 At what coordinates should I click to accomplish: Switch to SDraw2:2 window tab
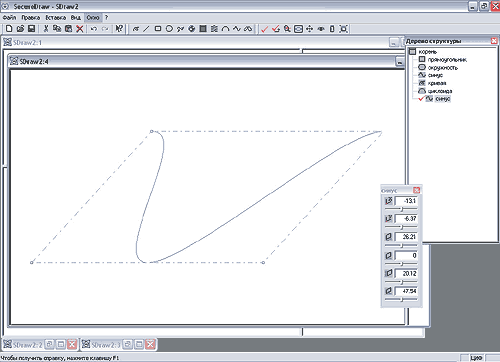(x=28, y=344)
